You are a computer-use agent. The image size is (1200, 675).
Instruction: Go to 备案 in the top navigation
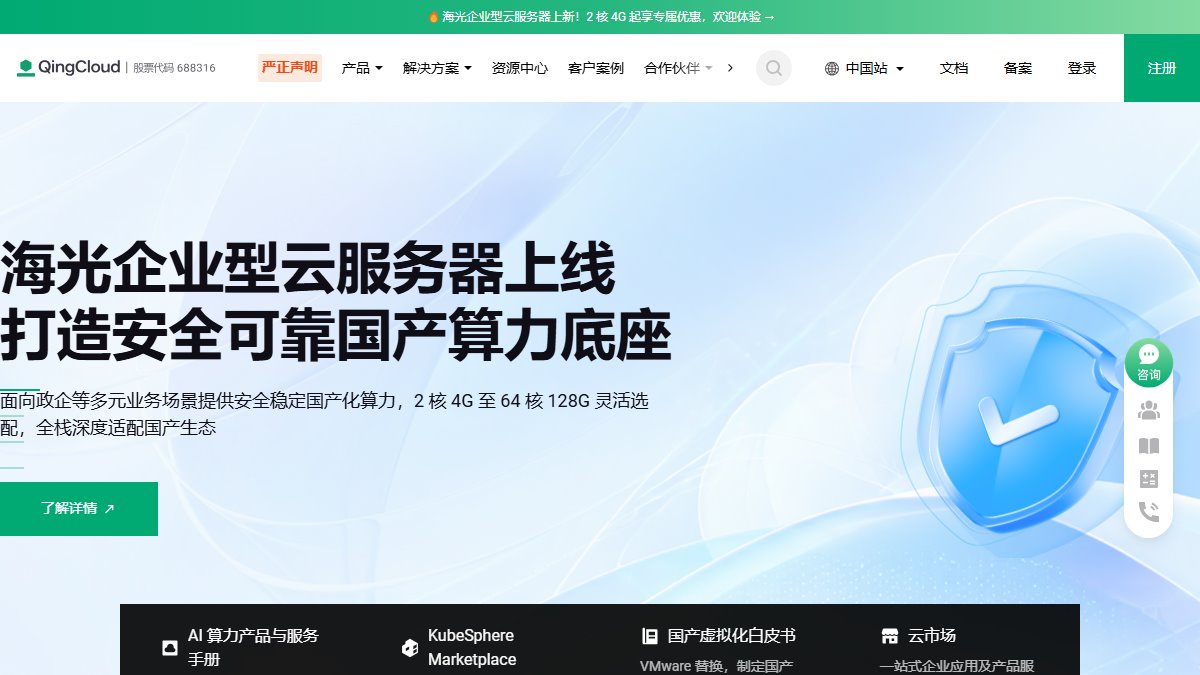1018,68
